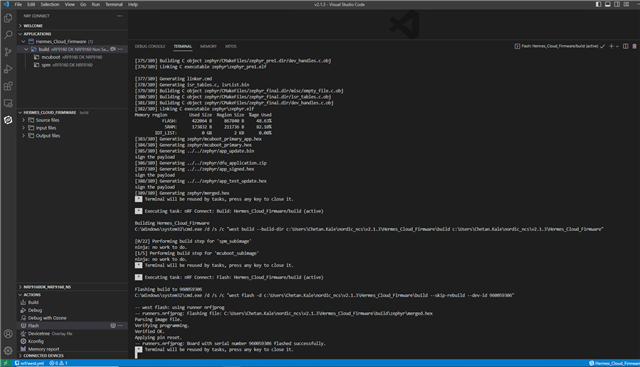Open the Remote Explorer view
640x367 pixels.
[x=8, y=103]
